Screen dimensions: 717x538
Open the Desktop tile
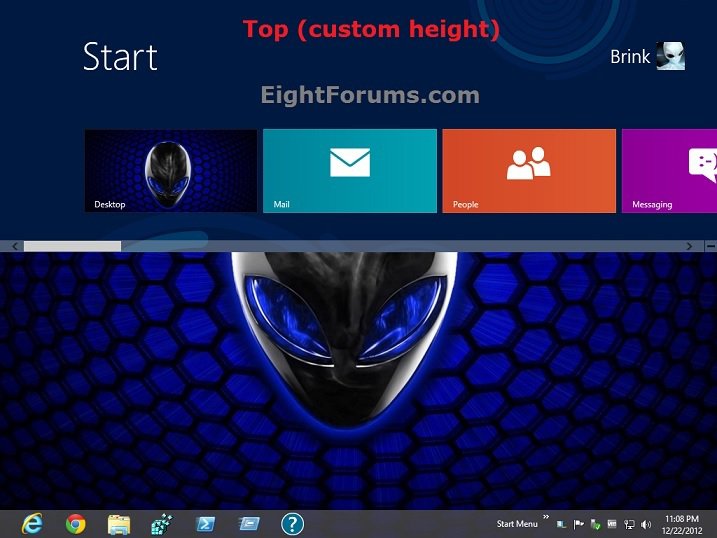coord(171,171)
